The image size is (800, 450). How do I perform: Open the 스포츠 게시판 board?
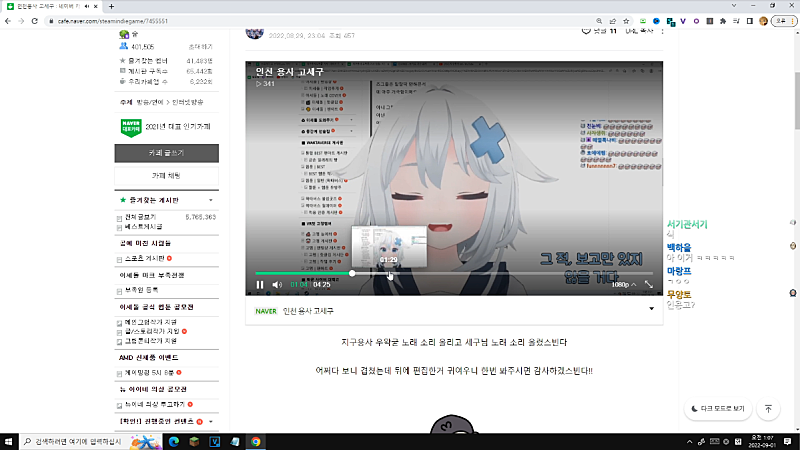coord(144,259)
